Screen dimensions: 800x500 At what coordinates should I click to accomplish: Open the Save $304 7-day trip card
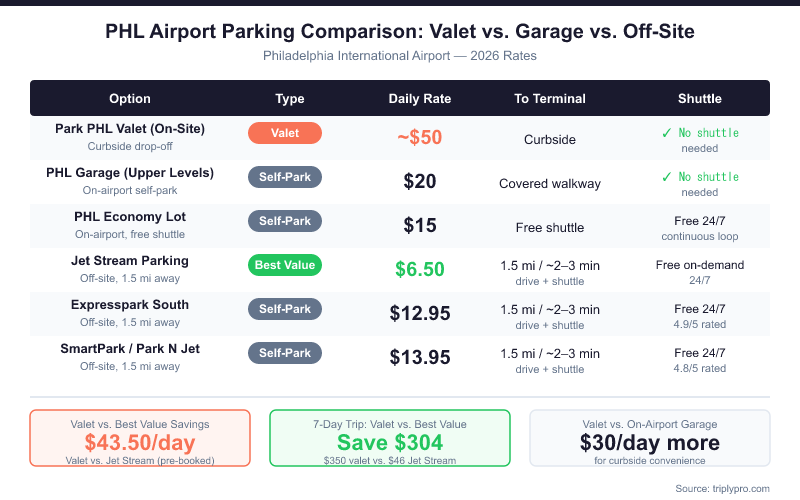coord(390,438)
